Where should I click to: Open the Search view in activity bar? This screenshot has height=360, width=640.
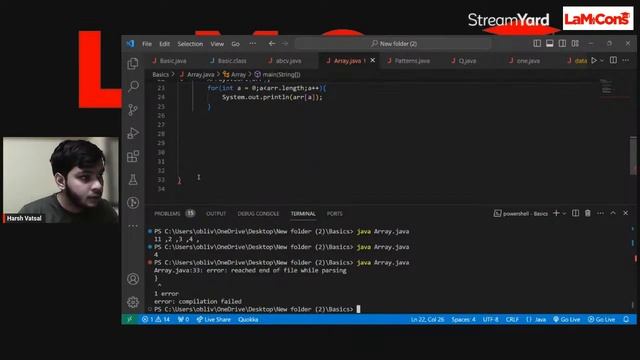coord(133,86)
